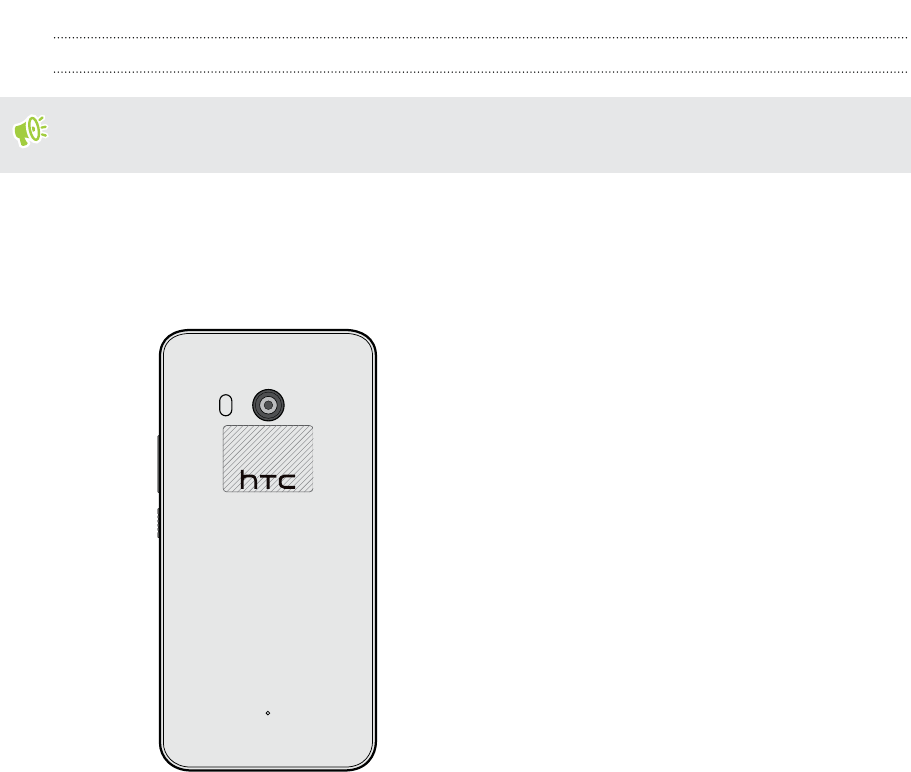This screenshot has height=772, width=911.
Task: Click the HTC logo on the phone back
Action: pos(268,480)
